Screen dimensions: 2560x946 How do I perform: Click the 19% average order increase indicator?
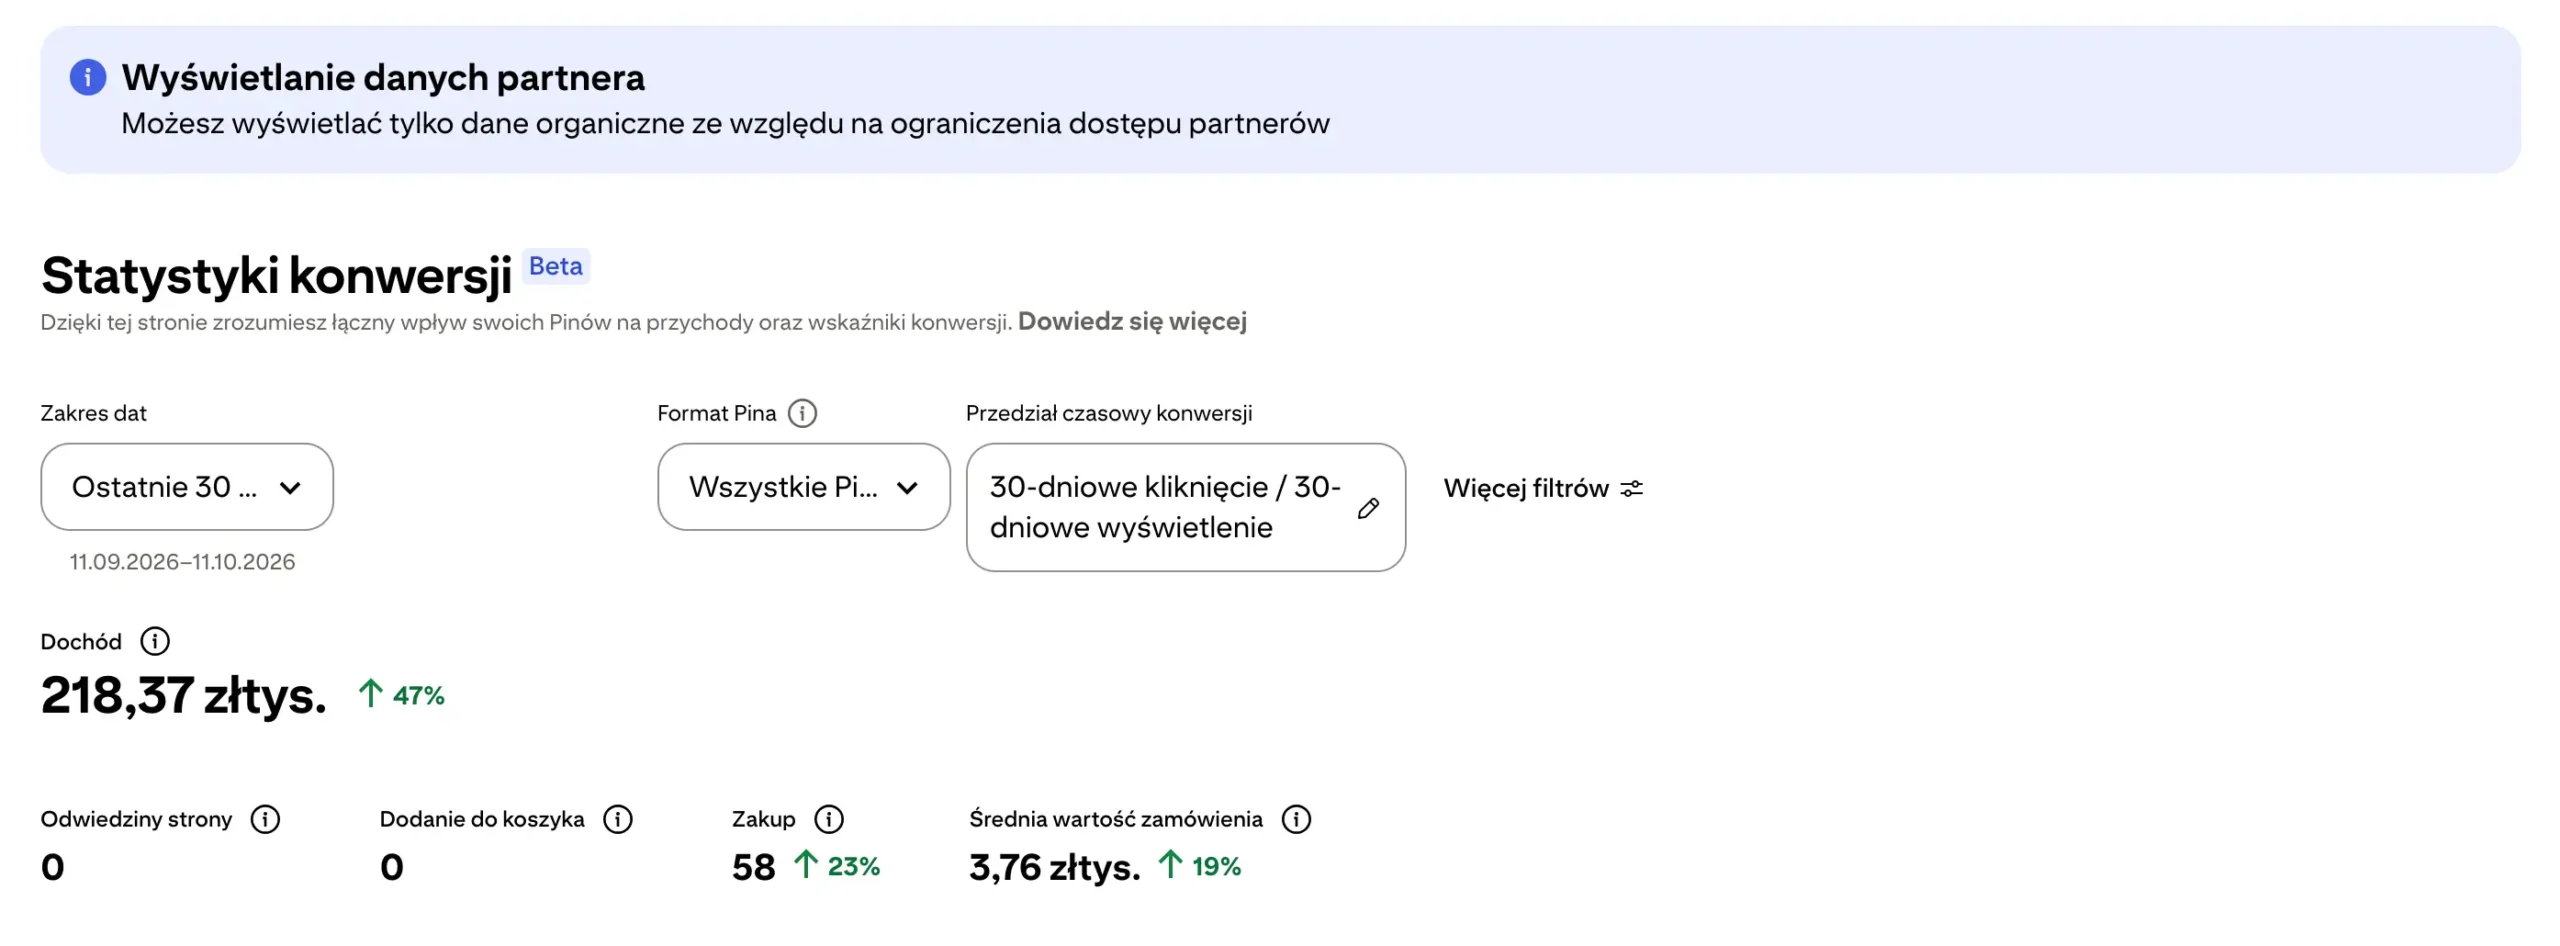pos(1200,866)
